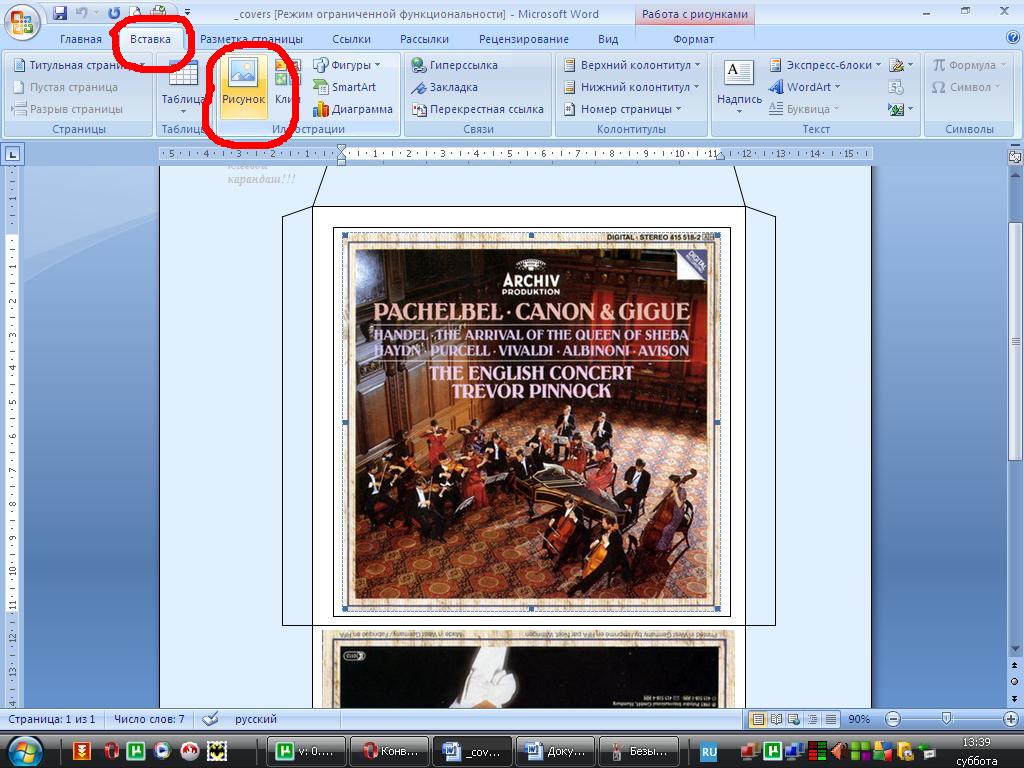Switch to Outline view
Screen dimensions: 1024x768
(x=812, y=720)
